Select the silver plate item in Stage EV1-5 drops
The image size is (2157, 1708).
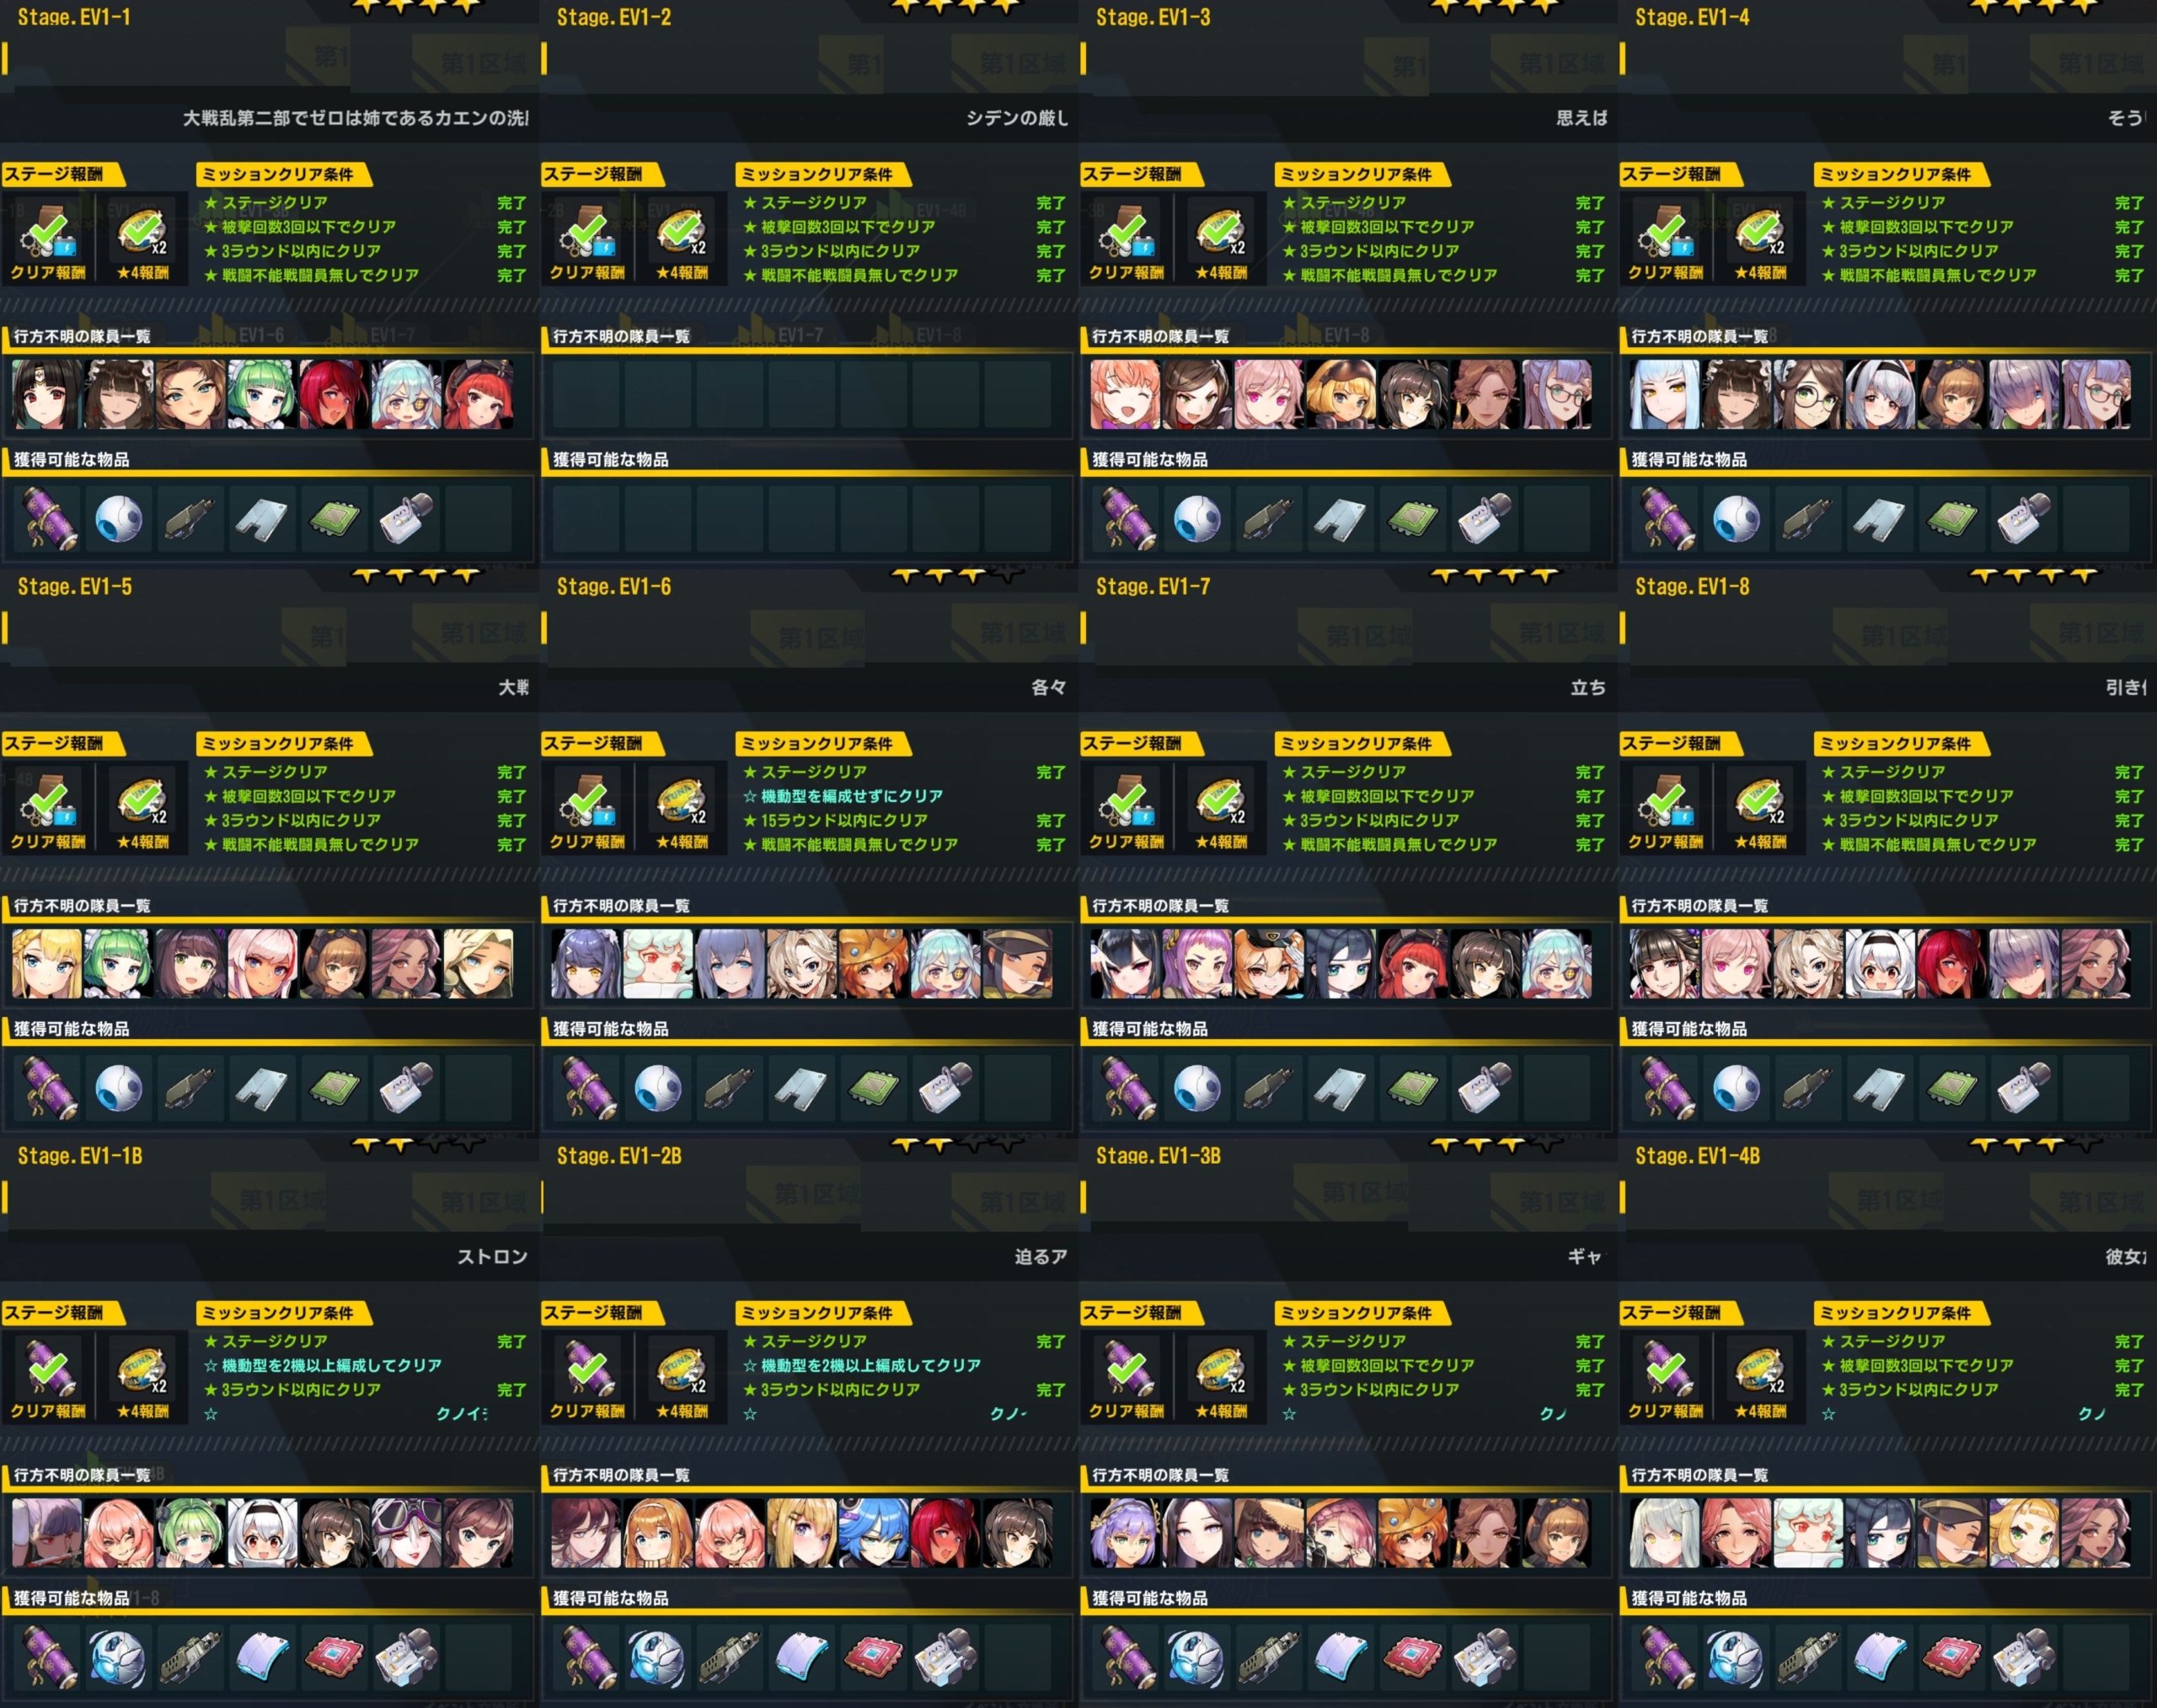(262, 1088)
